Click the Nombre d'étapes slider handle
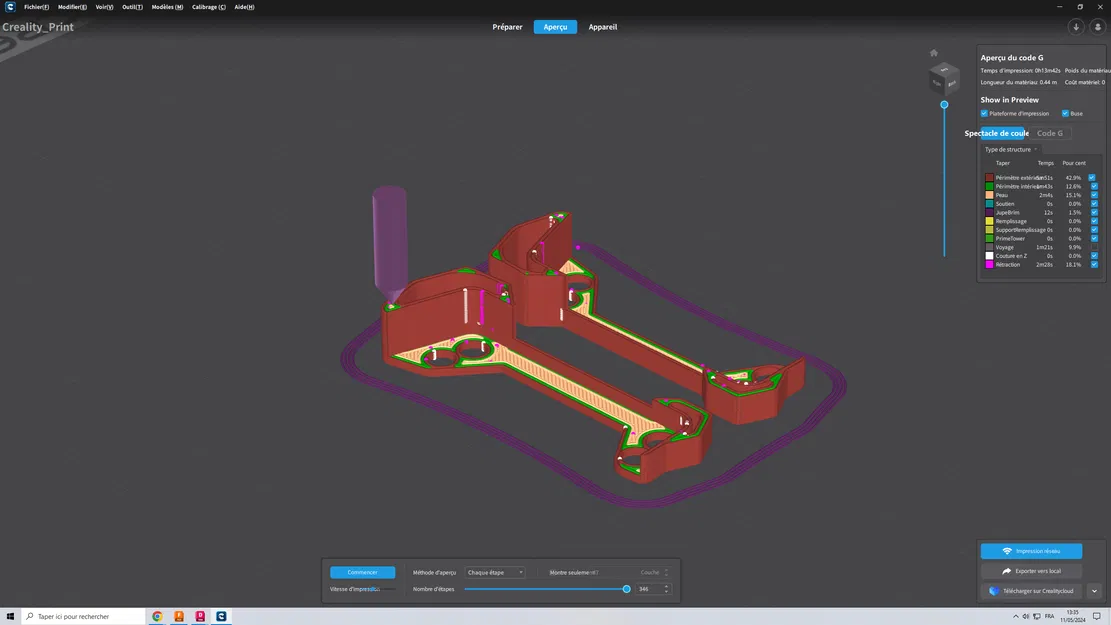Image resolution: width=1111 pixels, height=625 pixels. click(x=627, y=589)
